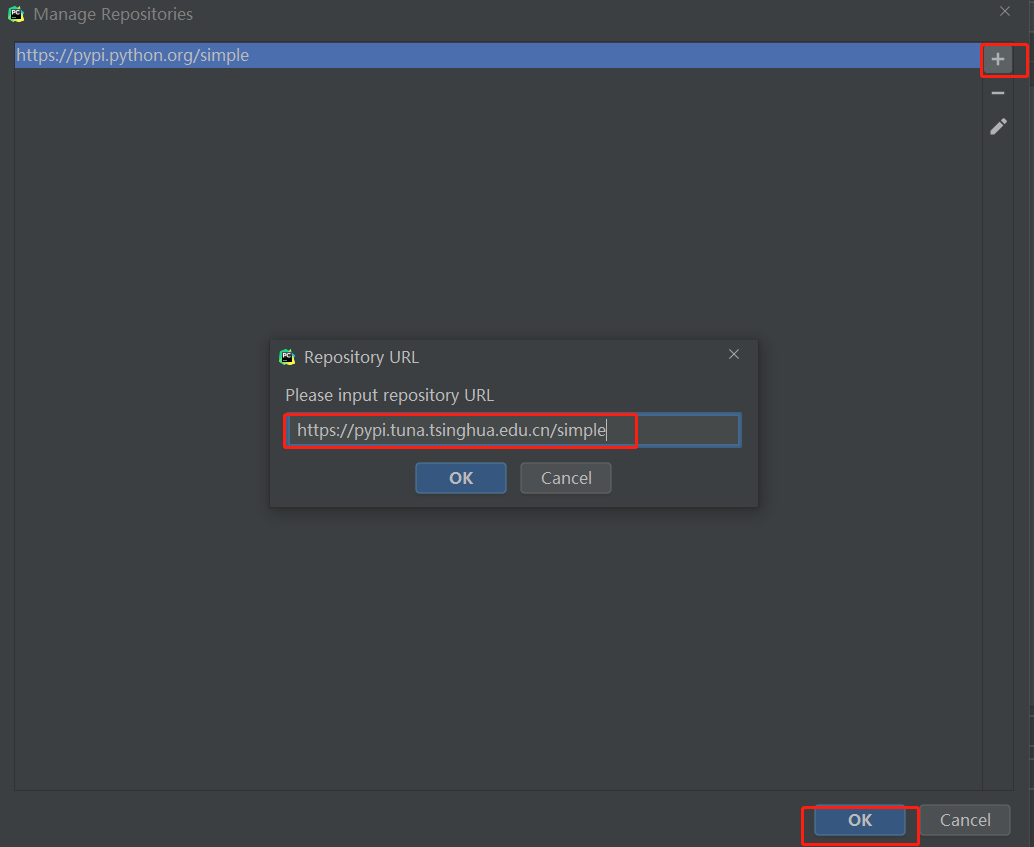Click OK in the Manage Repositories window
Screen dimensions: 1034x847
click(860, 820)
